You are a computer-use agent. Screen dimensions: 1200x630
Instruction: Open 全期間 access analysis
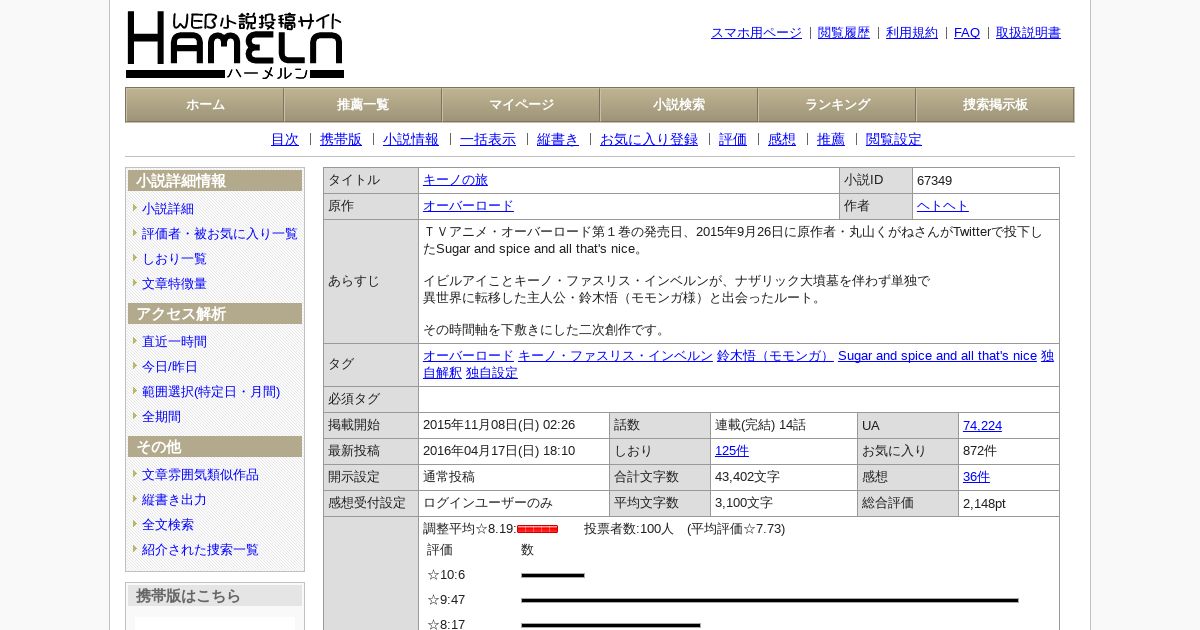pos(161,417)
